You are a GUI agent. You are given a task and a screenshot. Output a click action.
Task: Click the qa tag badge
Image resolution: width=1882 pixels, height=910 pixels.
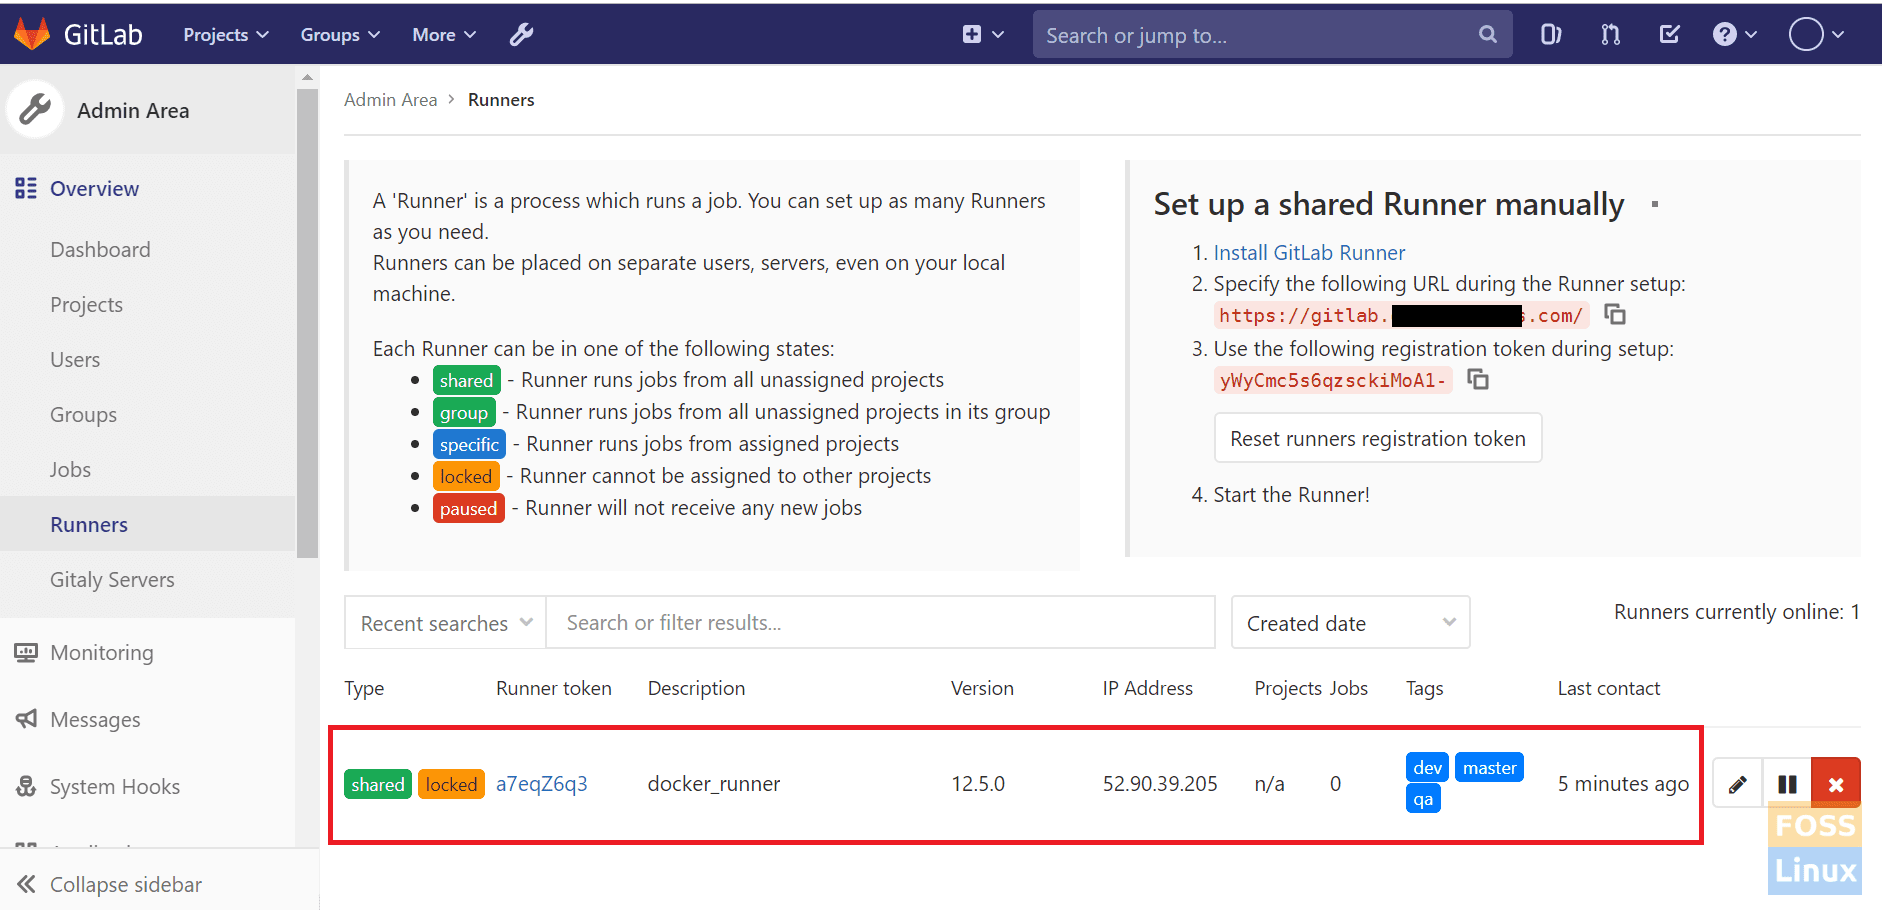[1423, 799]
